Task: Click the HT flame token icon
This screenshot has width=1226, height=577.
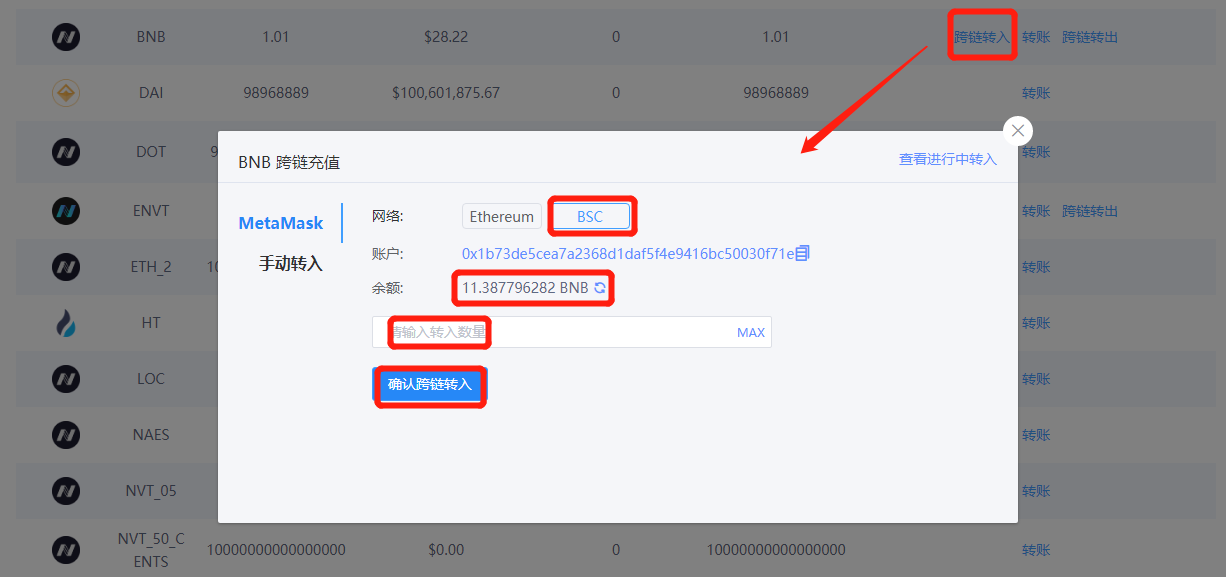Action: (x=66, y=323)
